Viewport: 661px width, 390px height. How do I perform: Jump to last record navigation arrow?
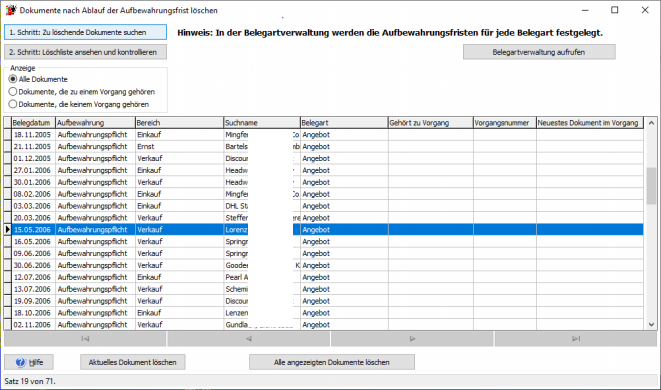[x=576, y=339]
